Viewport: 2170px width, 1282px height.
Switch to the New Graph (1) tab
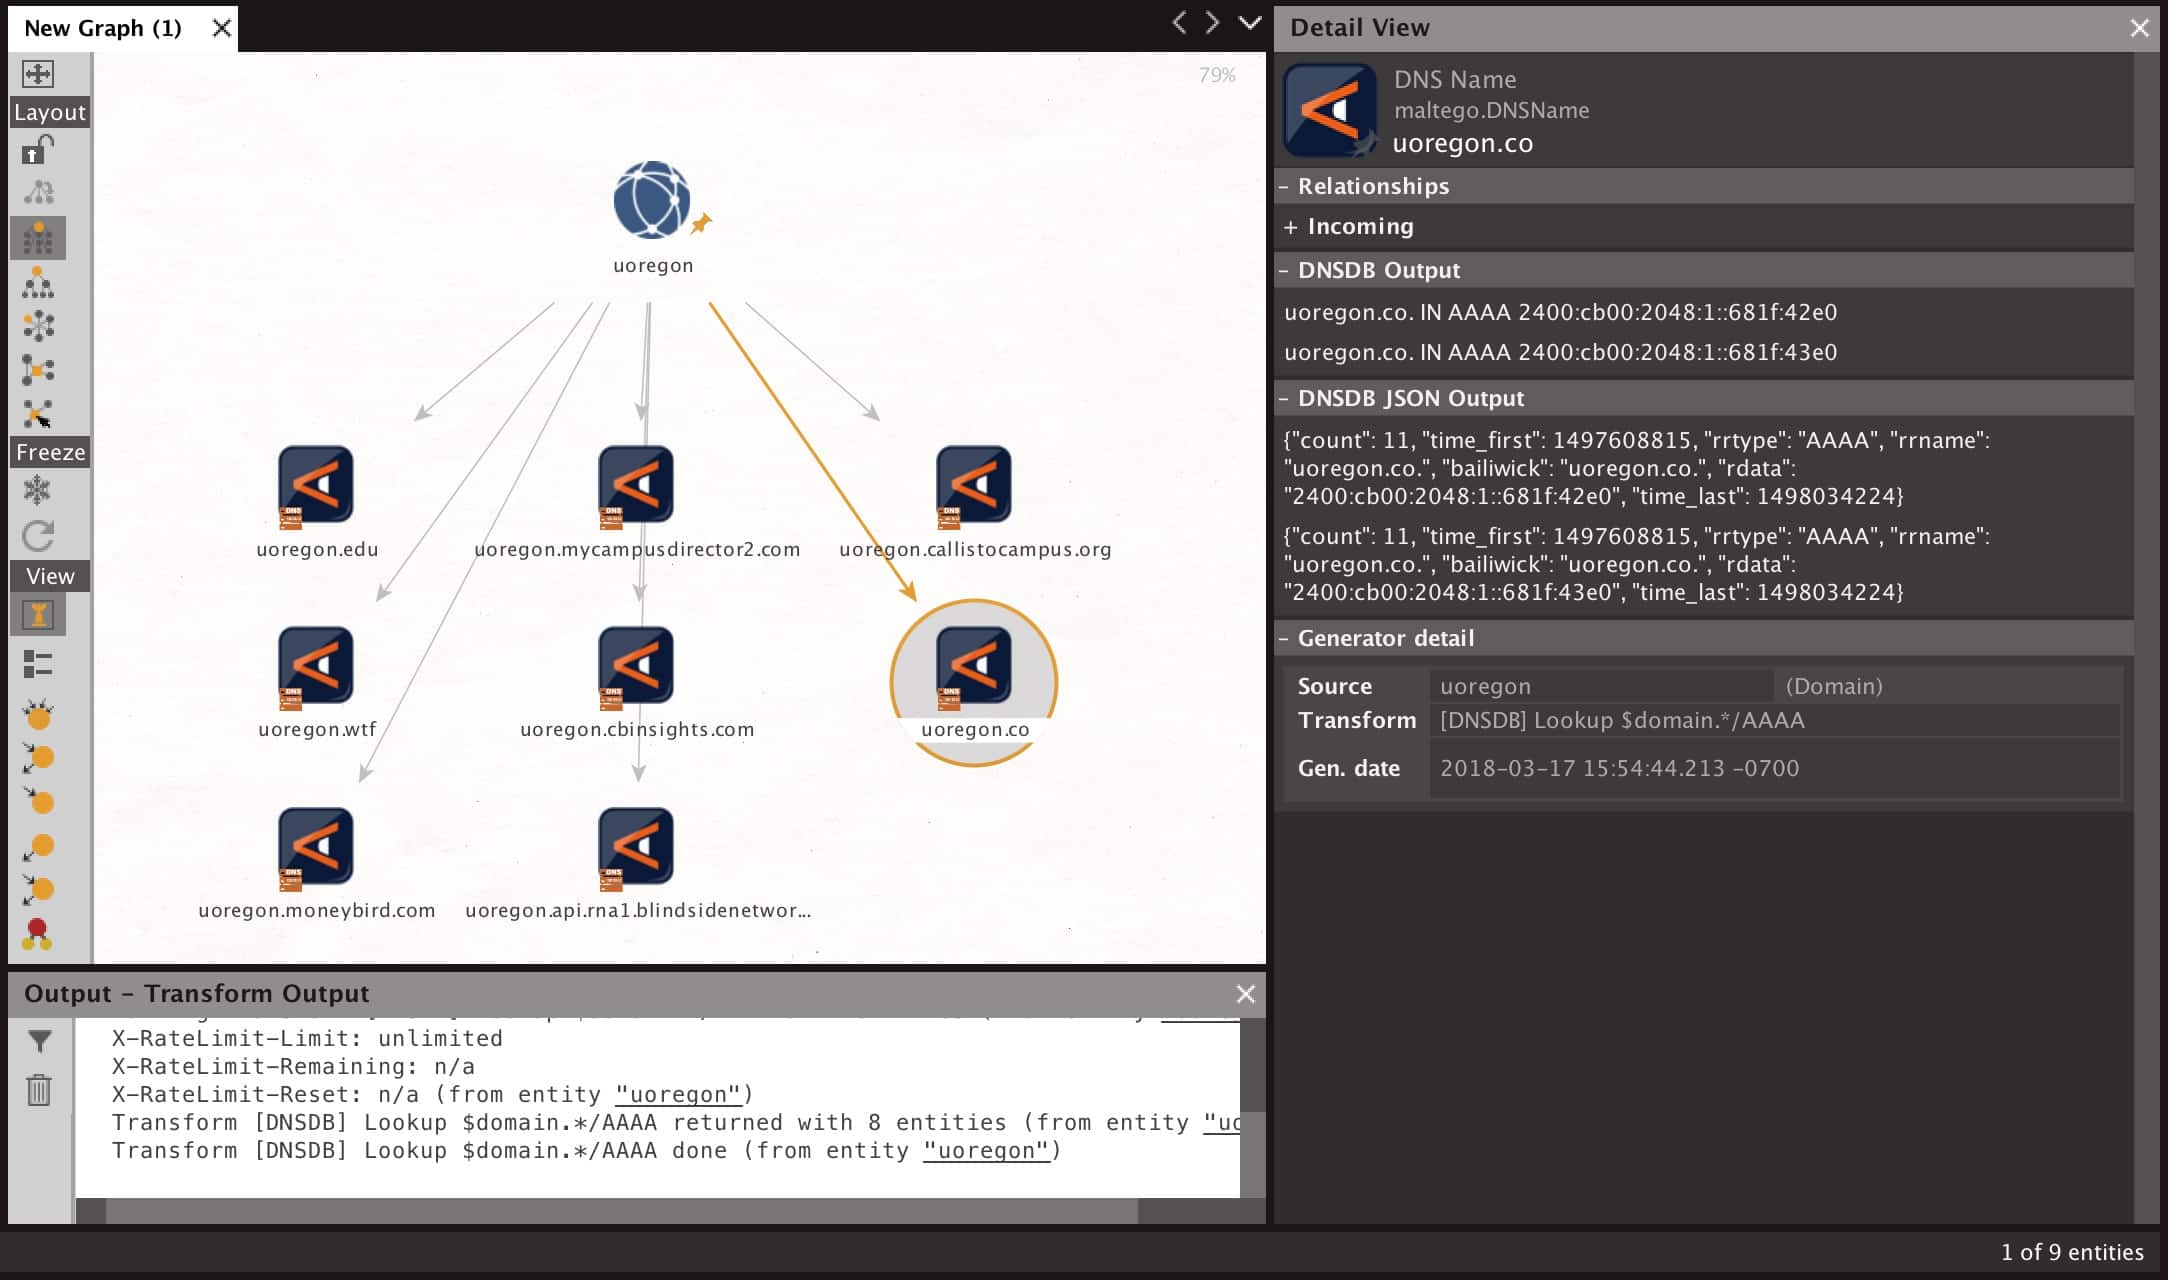coord(103,28)
